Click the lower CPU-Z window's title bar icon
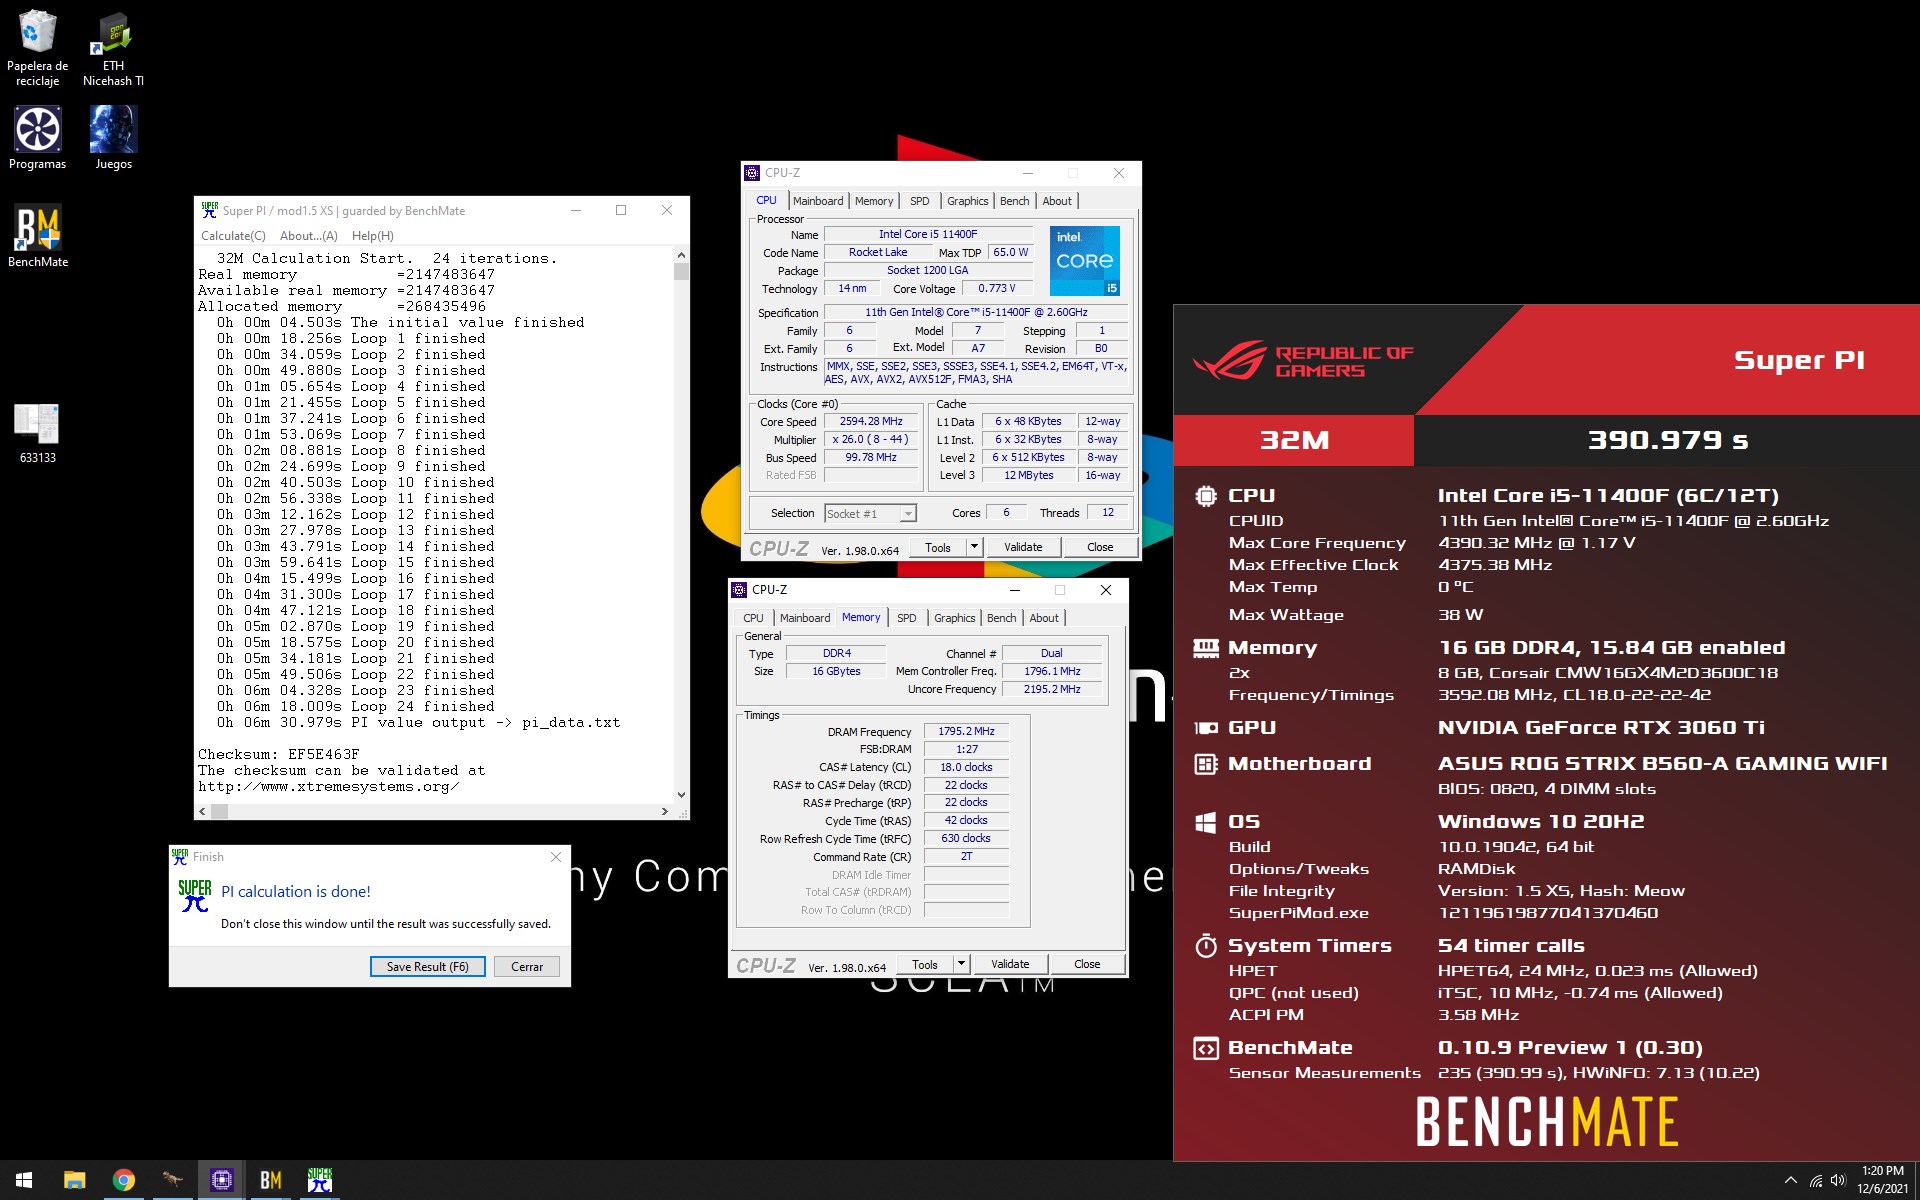1920x1200 pixels. (739, 590)
